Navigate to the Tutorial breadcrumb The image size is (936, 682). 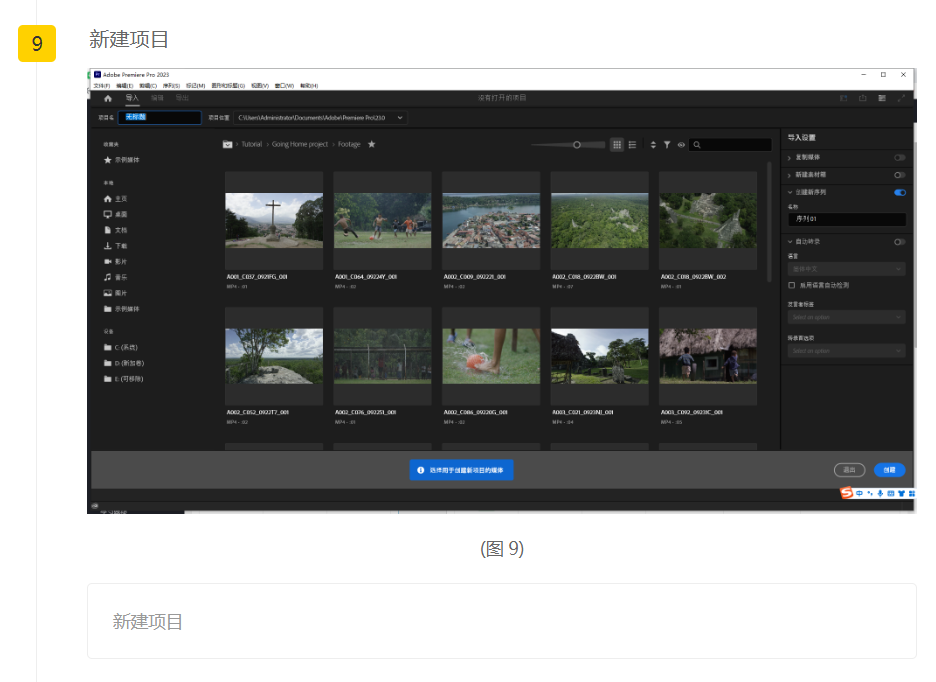click(x=251, y=145)
